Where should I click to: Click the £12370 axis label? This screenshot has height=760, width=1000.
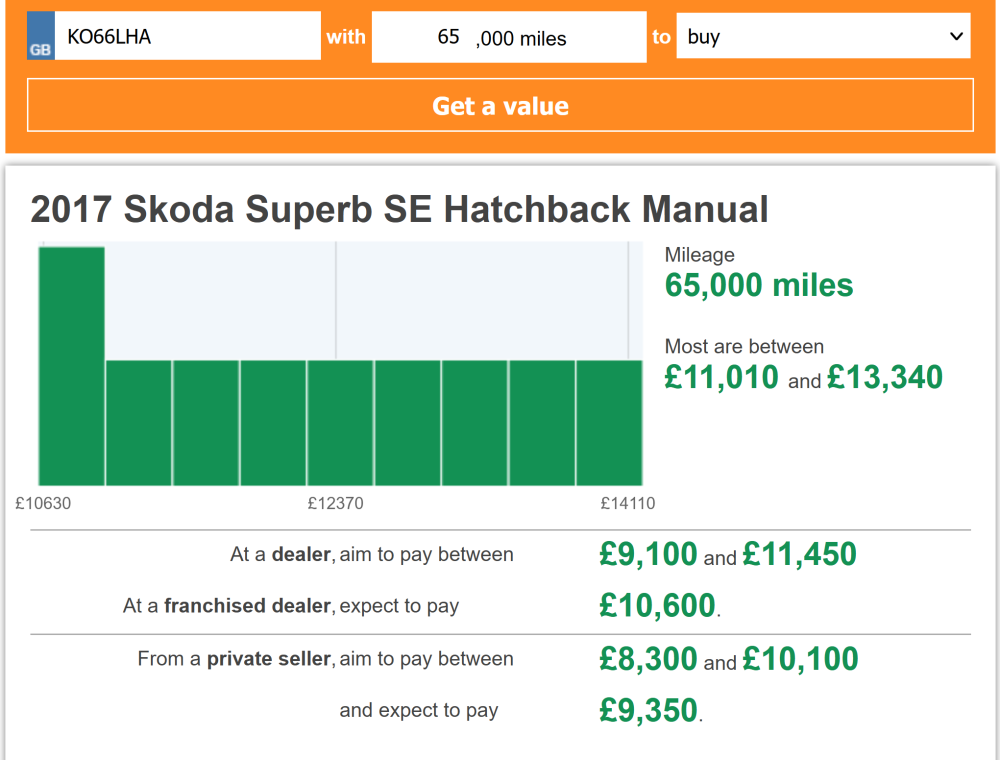335,504
